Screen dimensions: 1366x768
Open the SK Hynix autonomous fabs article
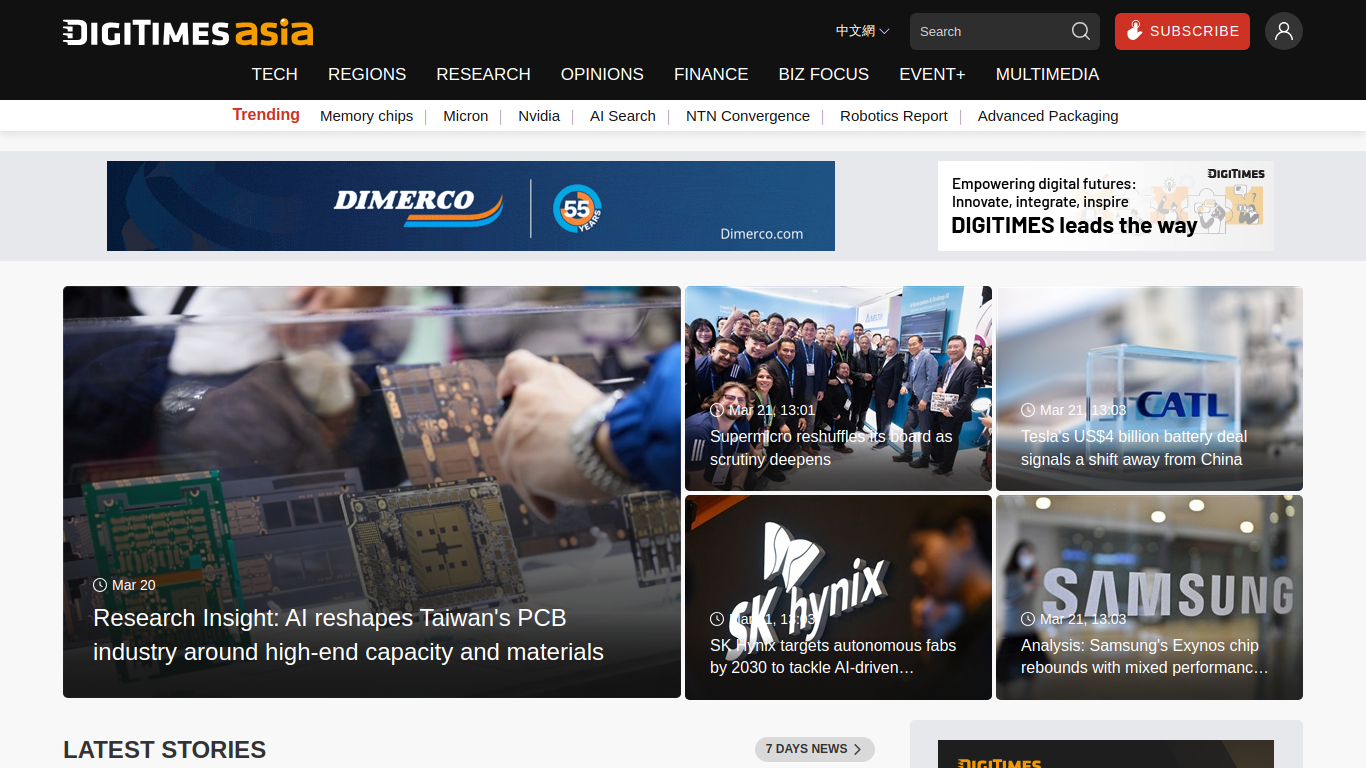[833, 656]
